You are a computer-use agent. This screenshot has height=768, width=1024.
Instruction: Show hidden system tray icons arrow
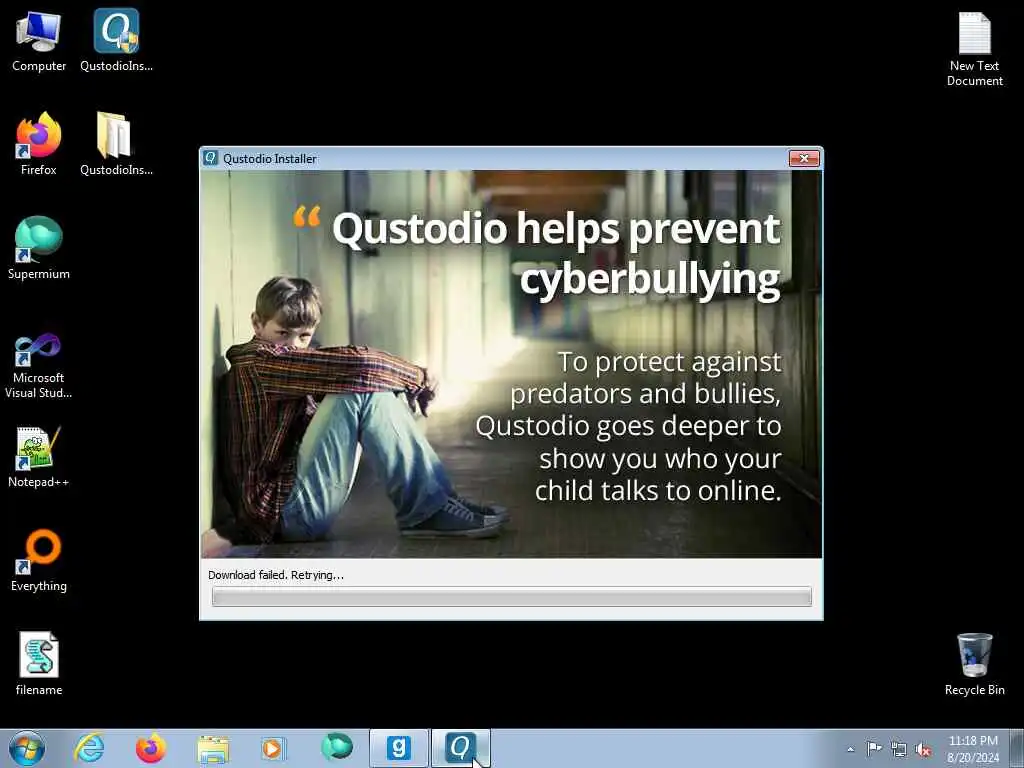[850, 749]
